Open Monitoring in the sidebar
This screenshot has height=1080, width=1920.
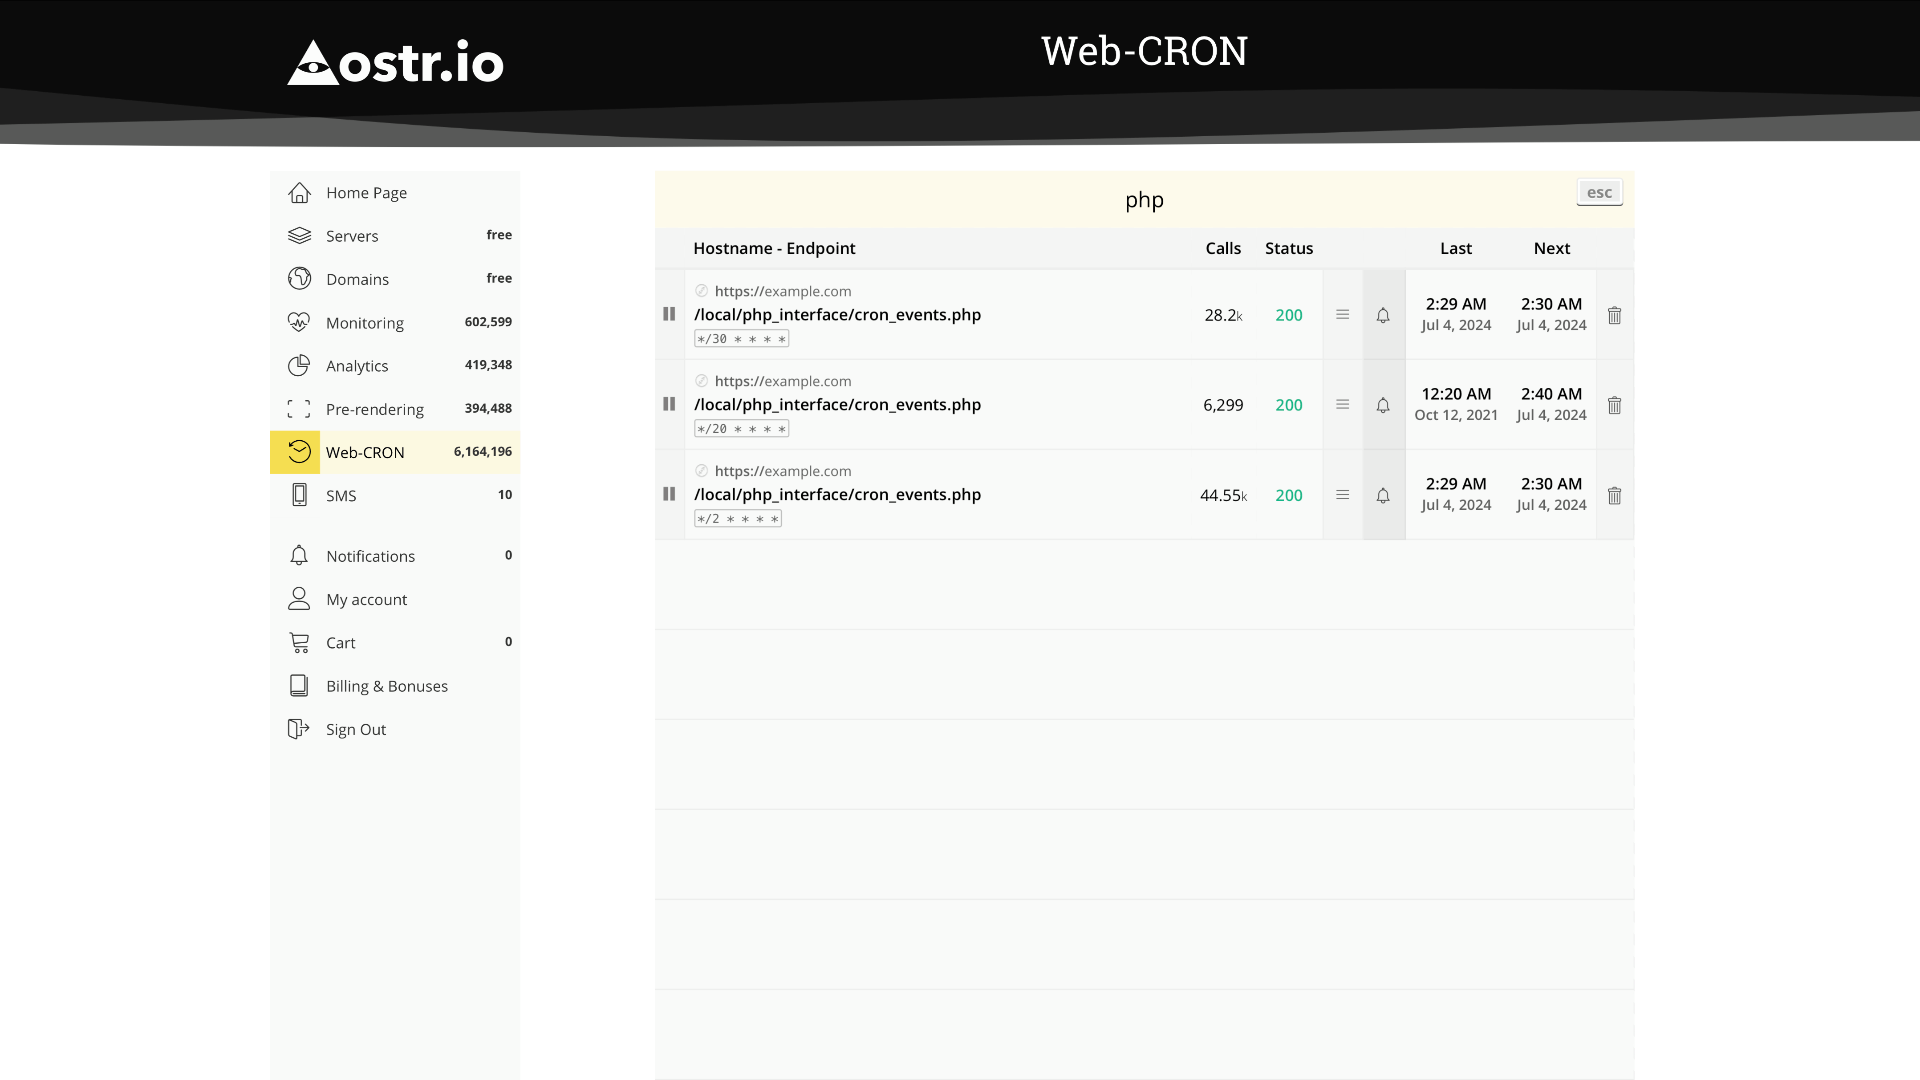point(364,323)
